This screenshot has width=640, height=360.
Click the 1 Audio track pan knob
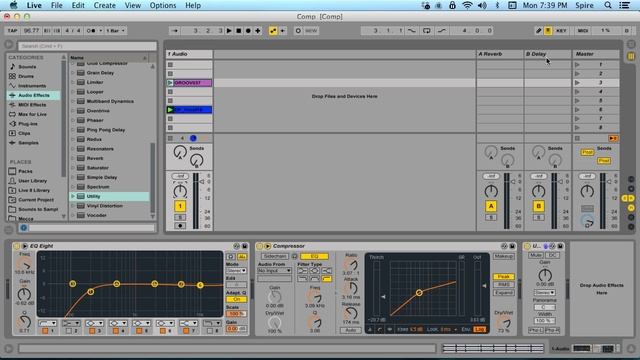pyautogui.click(x=180, y=191)
